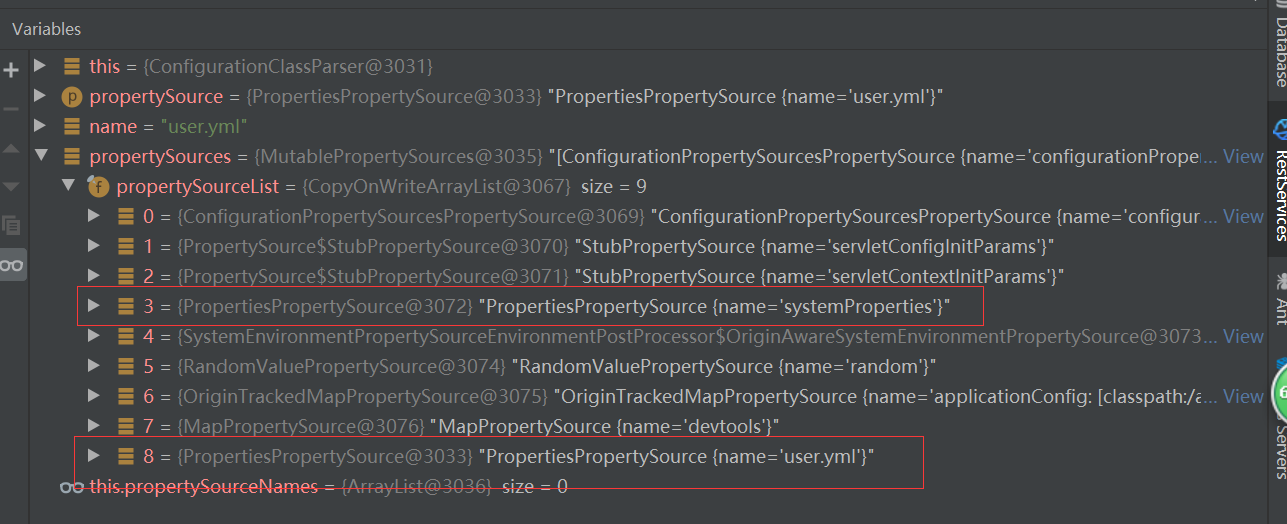Expand the 'this' variable node
This screenshot has height=524, width=1287.
40,66
